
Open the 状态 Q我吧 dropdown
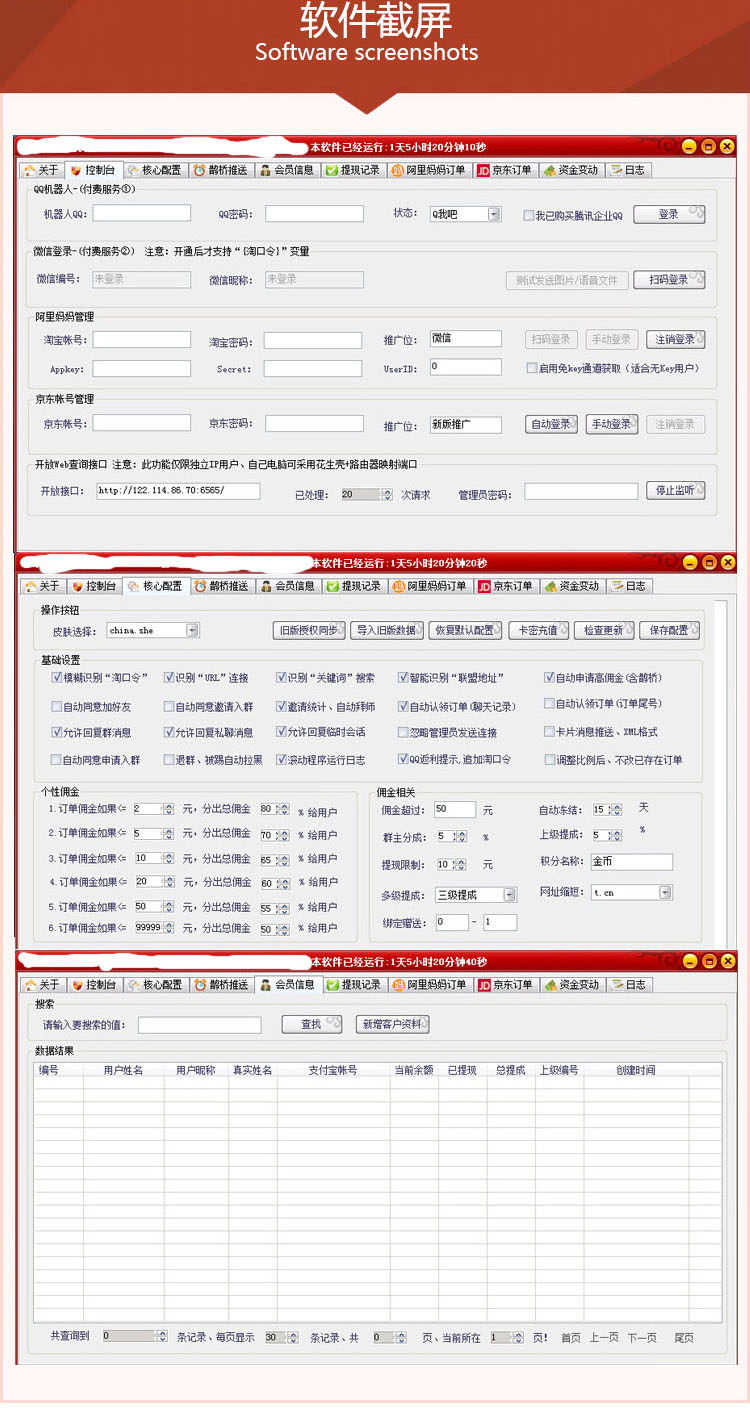click(494, 214)
